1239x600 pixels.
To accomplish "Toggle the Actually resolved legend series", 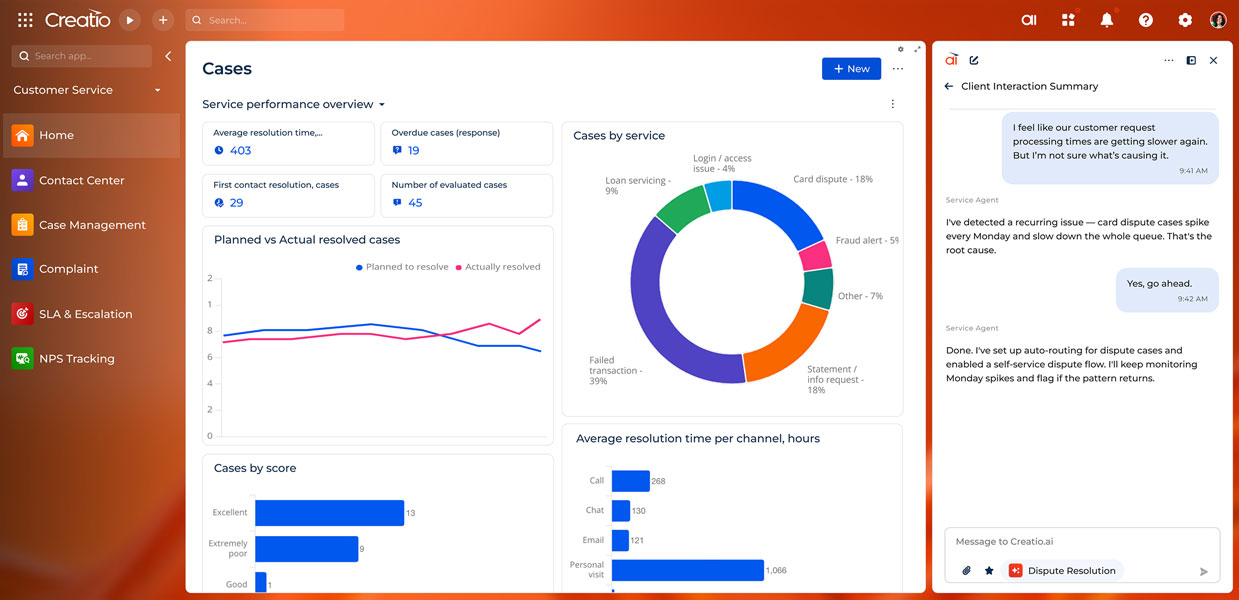I will coord(498,267).
